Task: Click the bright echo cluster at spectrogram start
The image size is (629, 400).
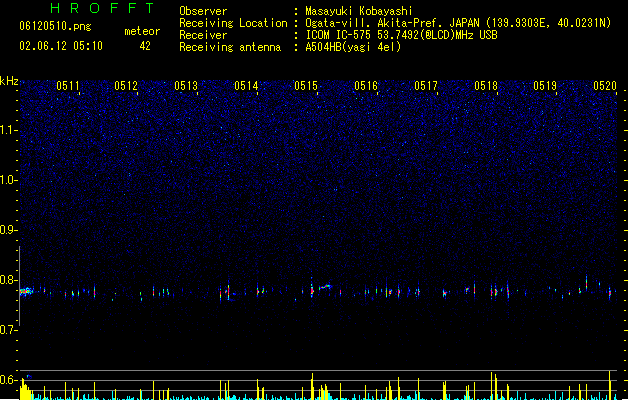Action: coord(26,291)
